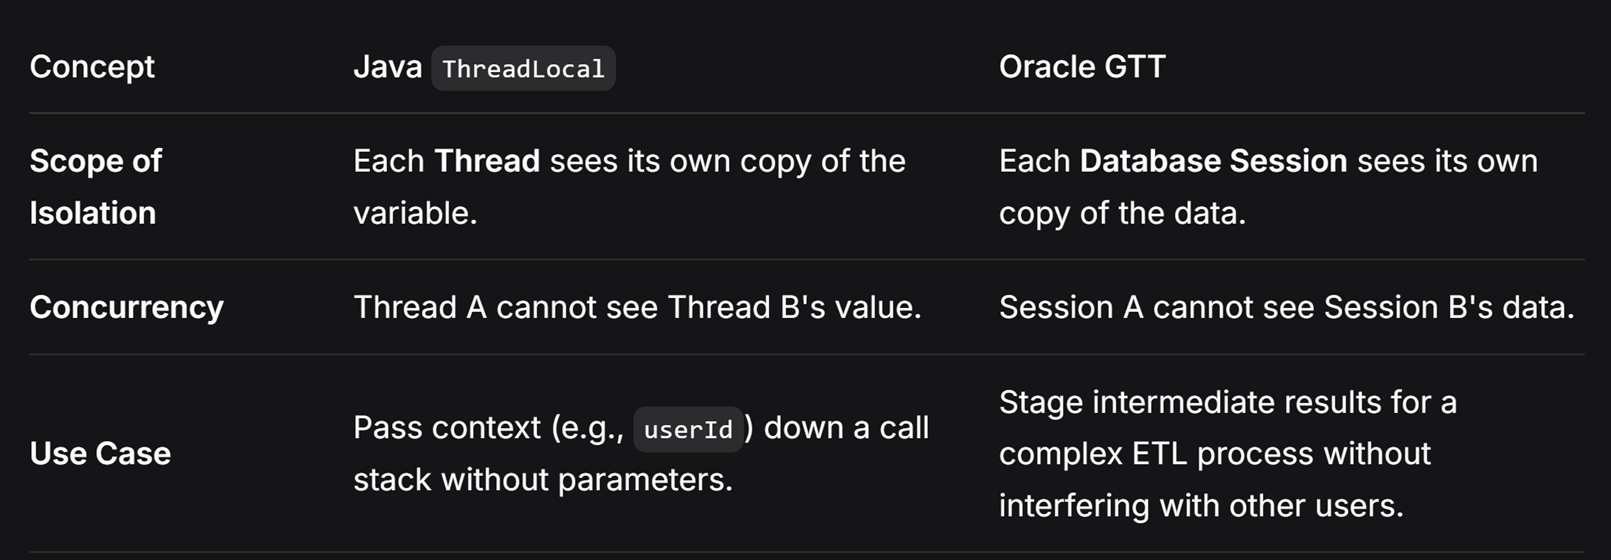Click the text stack without parameters
This screenshot has width=1611, height=560.
coord(543,480)
